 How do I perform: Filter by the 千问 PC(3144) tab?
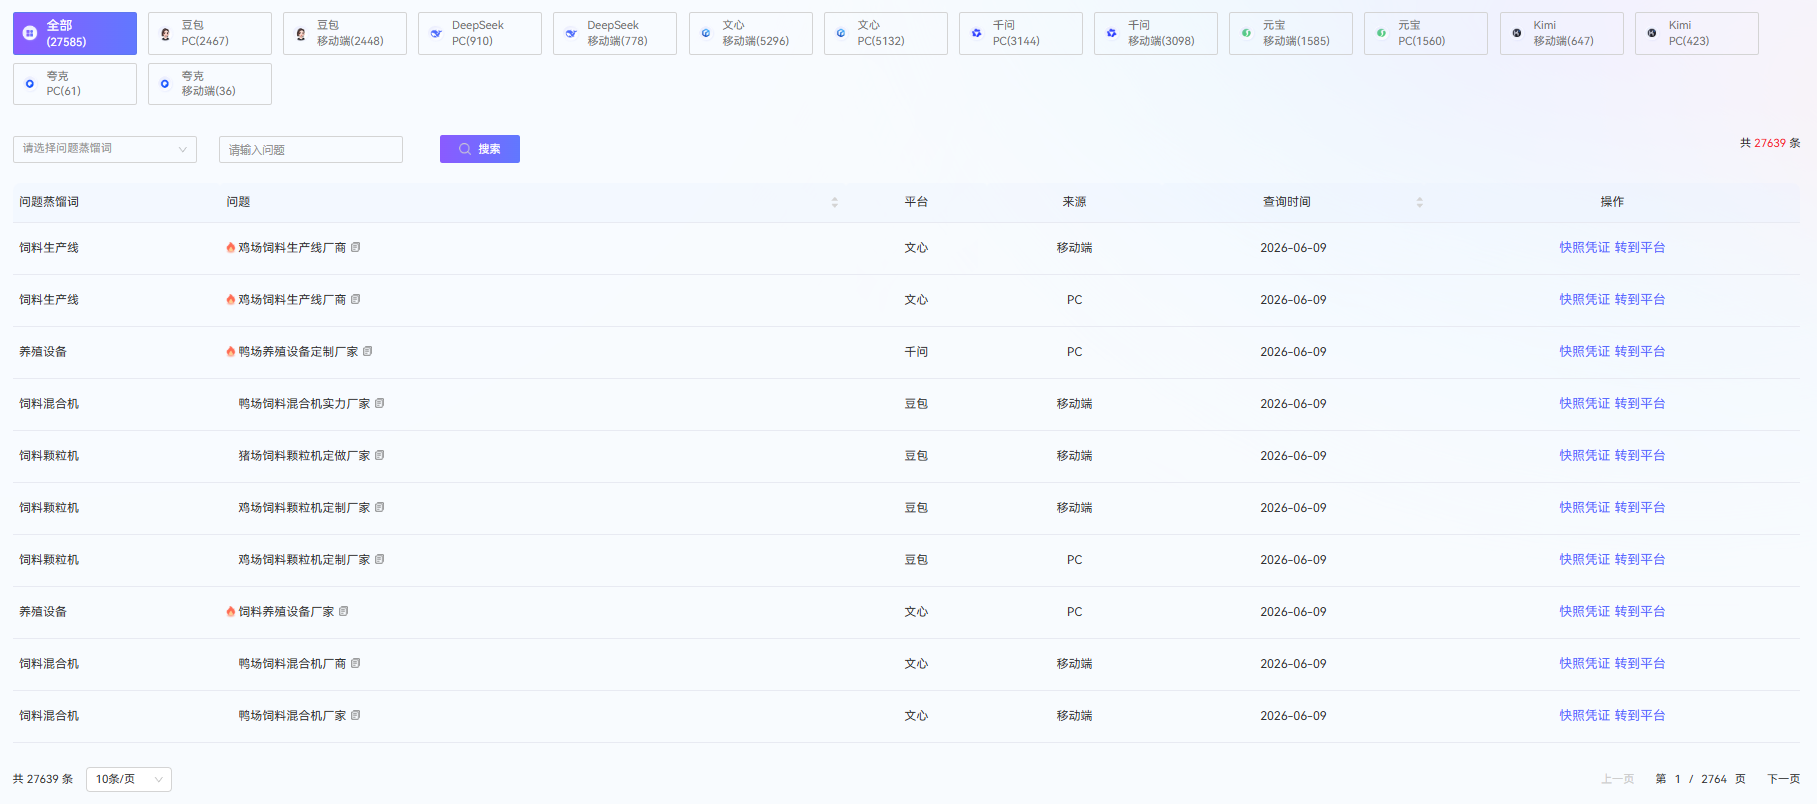coord(1021,33)
